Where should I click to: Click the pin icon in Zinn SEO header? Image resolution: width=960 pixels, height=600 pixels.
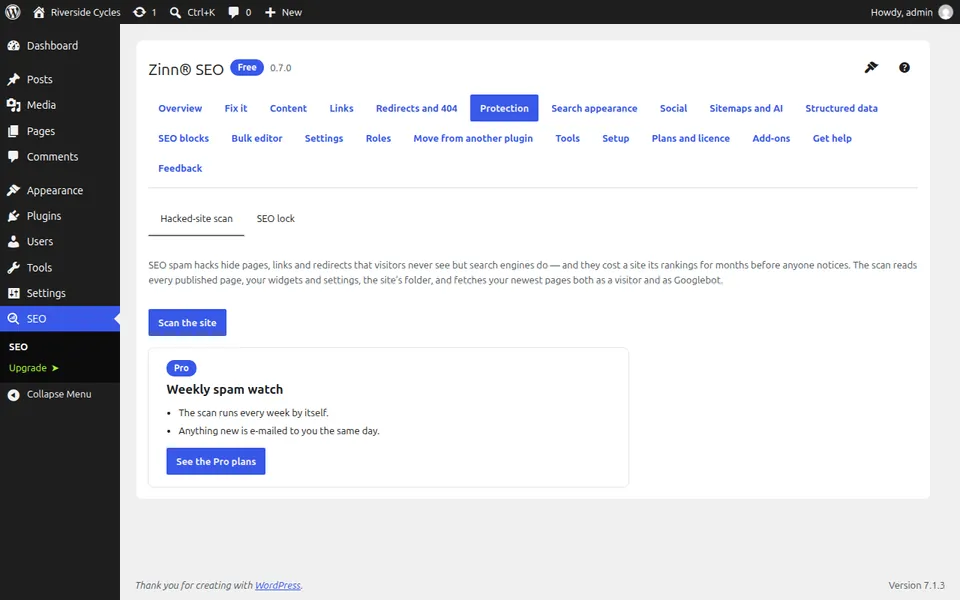[x=871, y=67]
